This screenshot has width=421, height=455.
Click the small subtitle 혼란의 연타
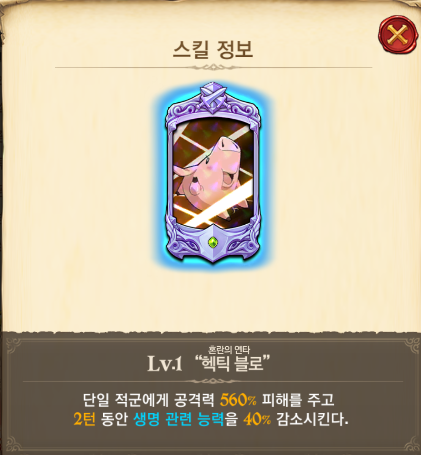click(x=229, y=350)
